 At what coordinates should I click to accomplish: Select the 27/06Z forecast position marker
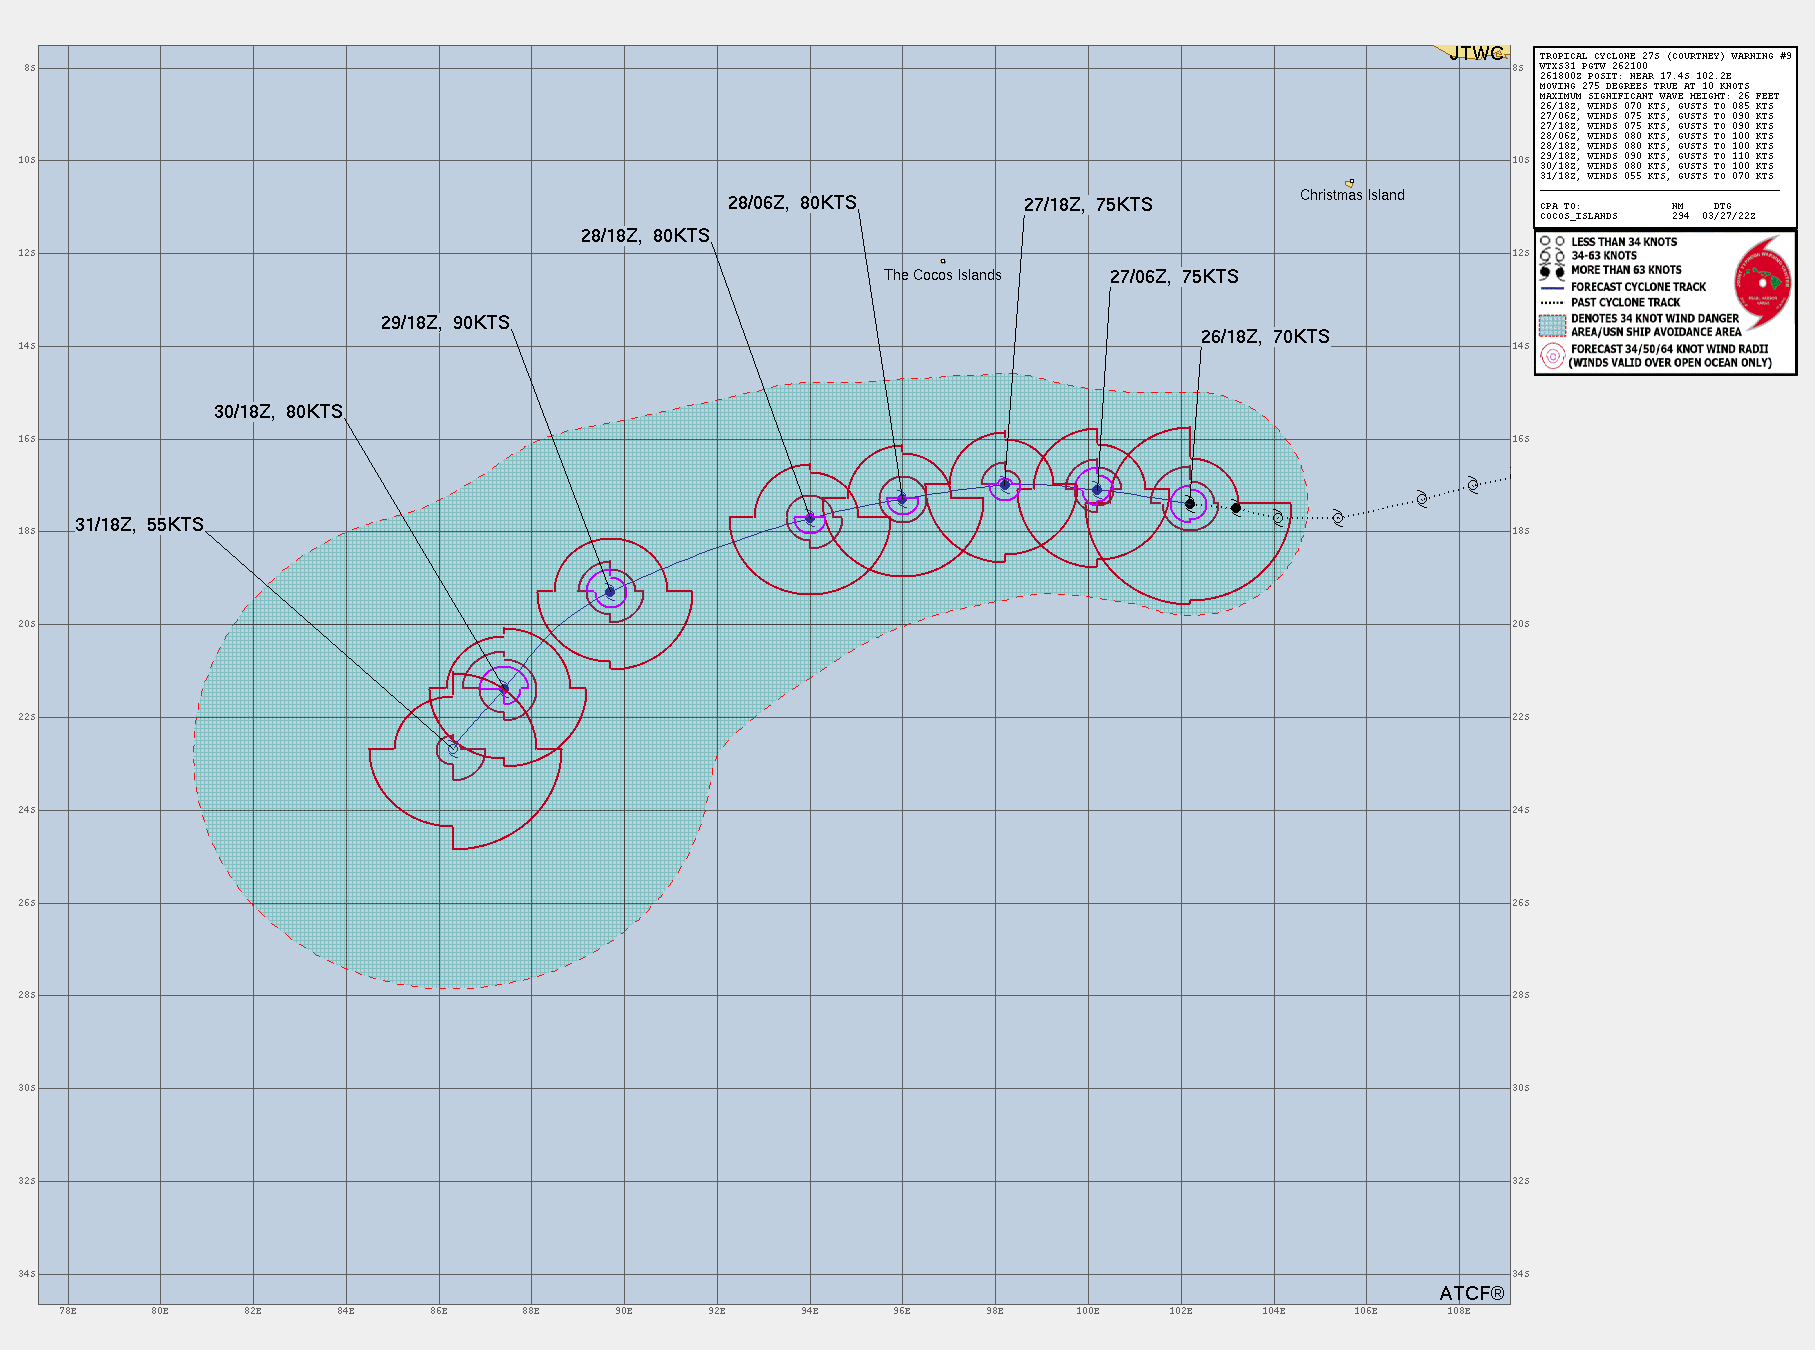point(1097,490)
